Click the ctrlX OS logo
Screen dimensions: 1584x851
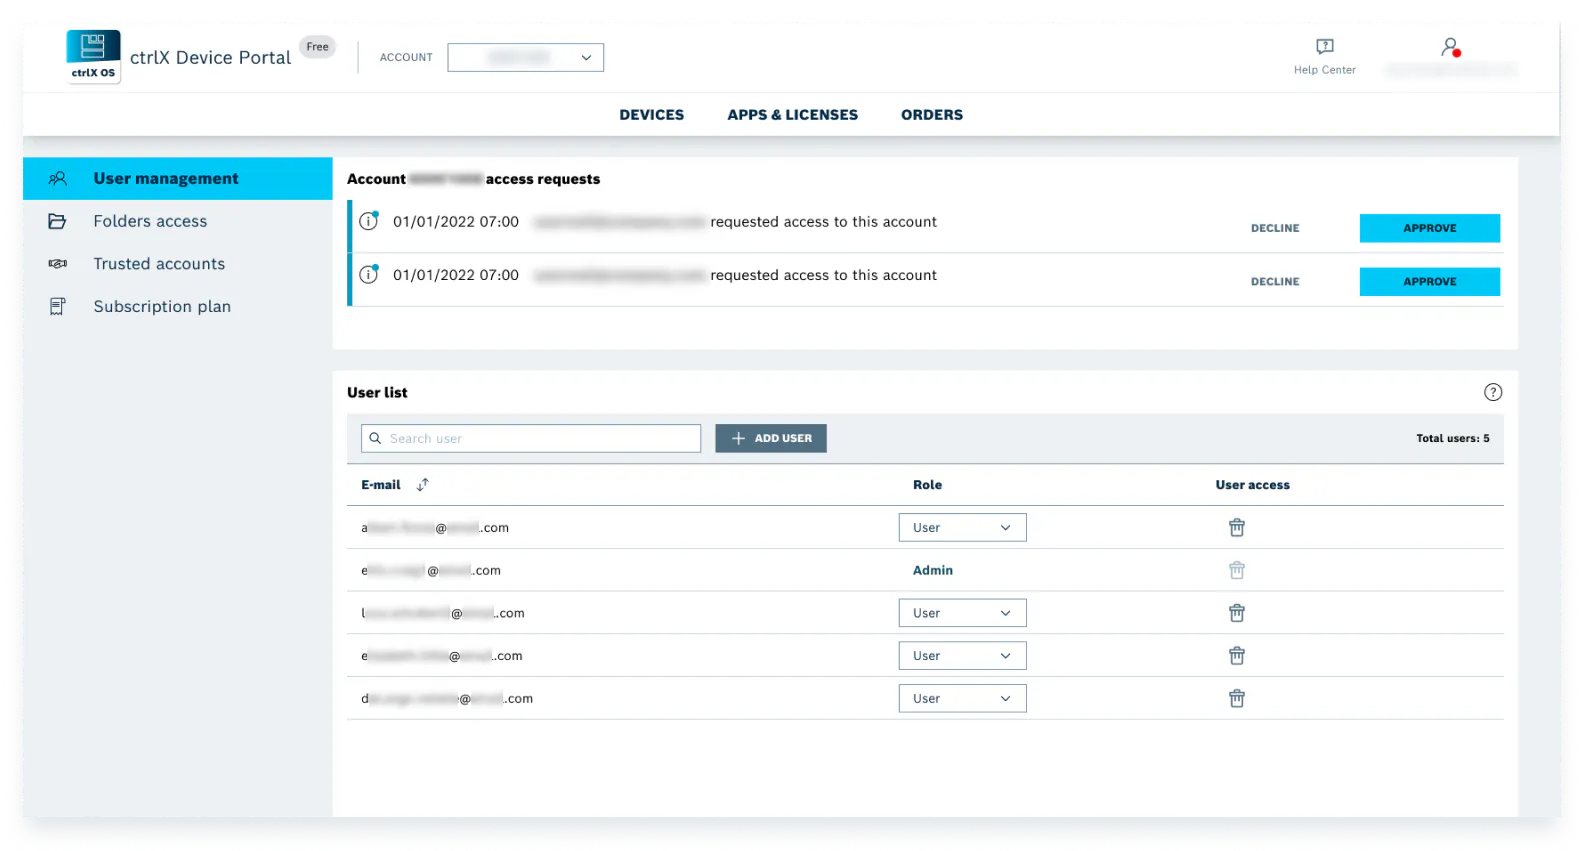pos(94,56)
